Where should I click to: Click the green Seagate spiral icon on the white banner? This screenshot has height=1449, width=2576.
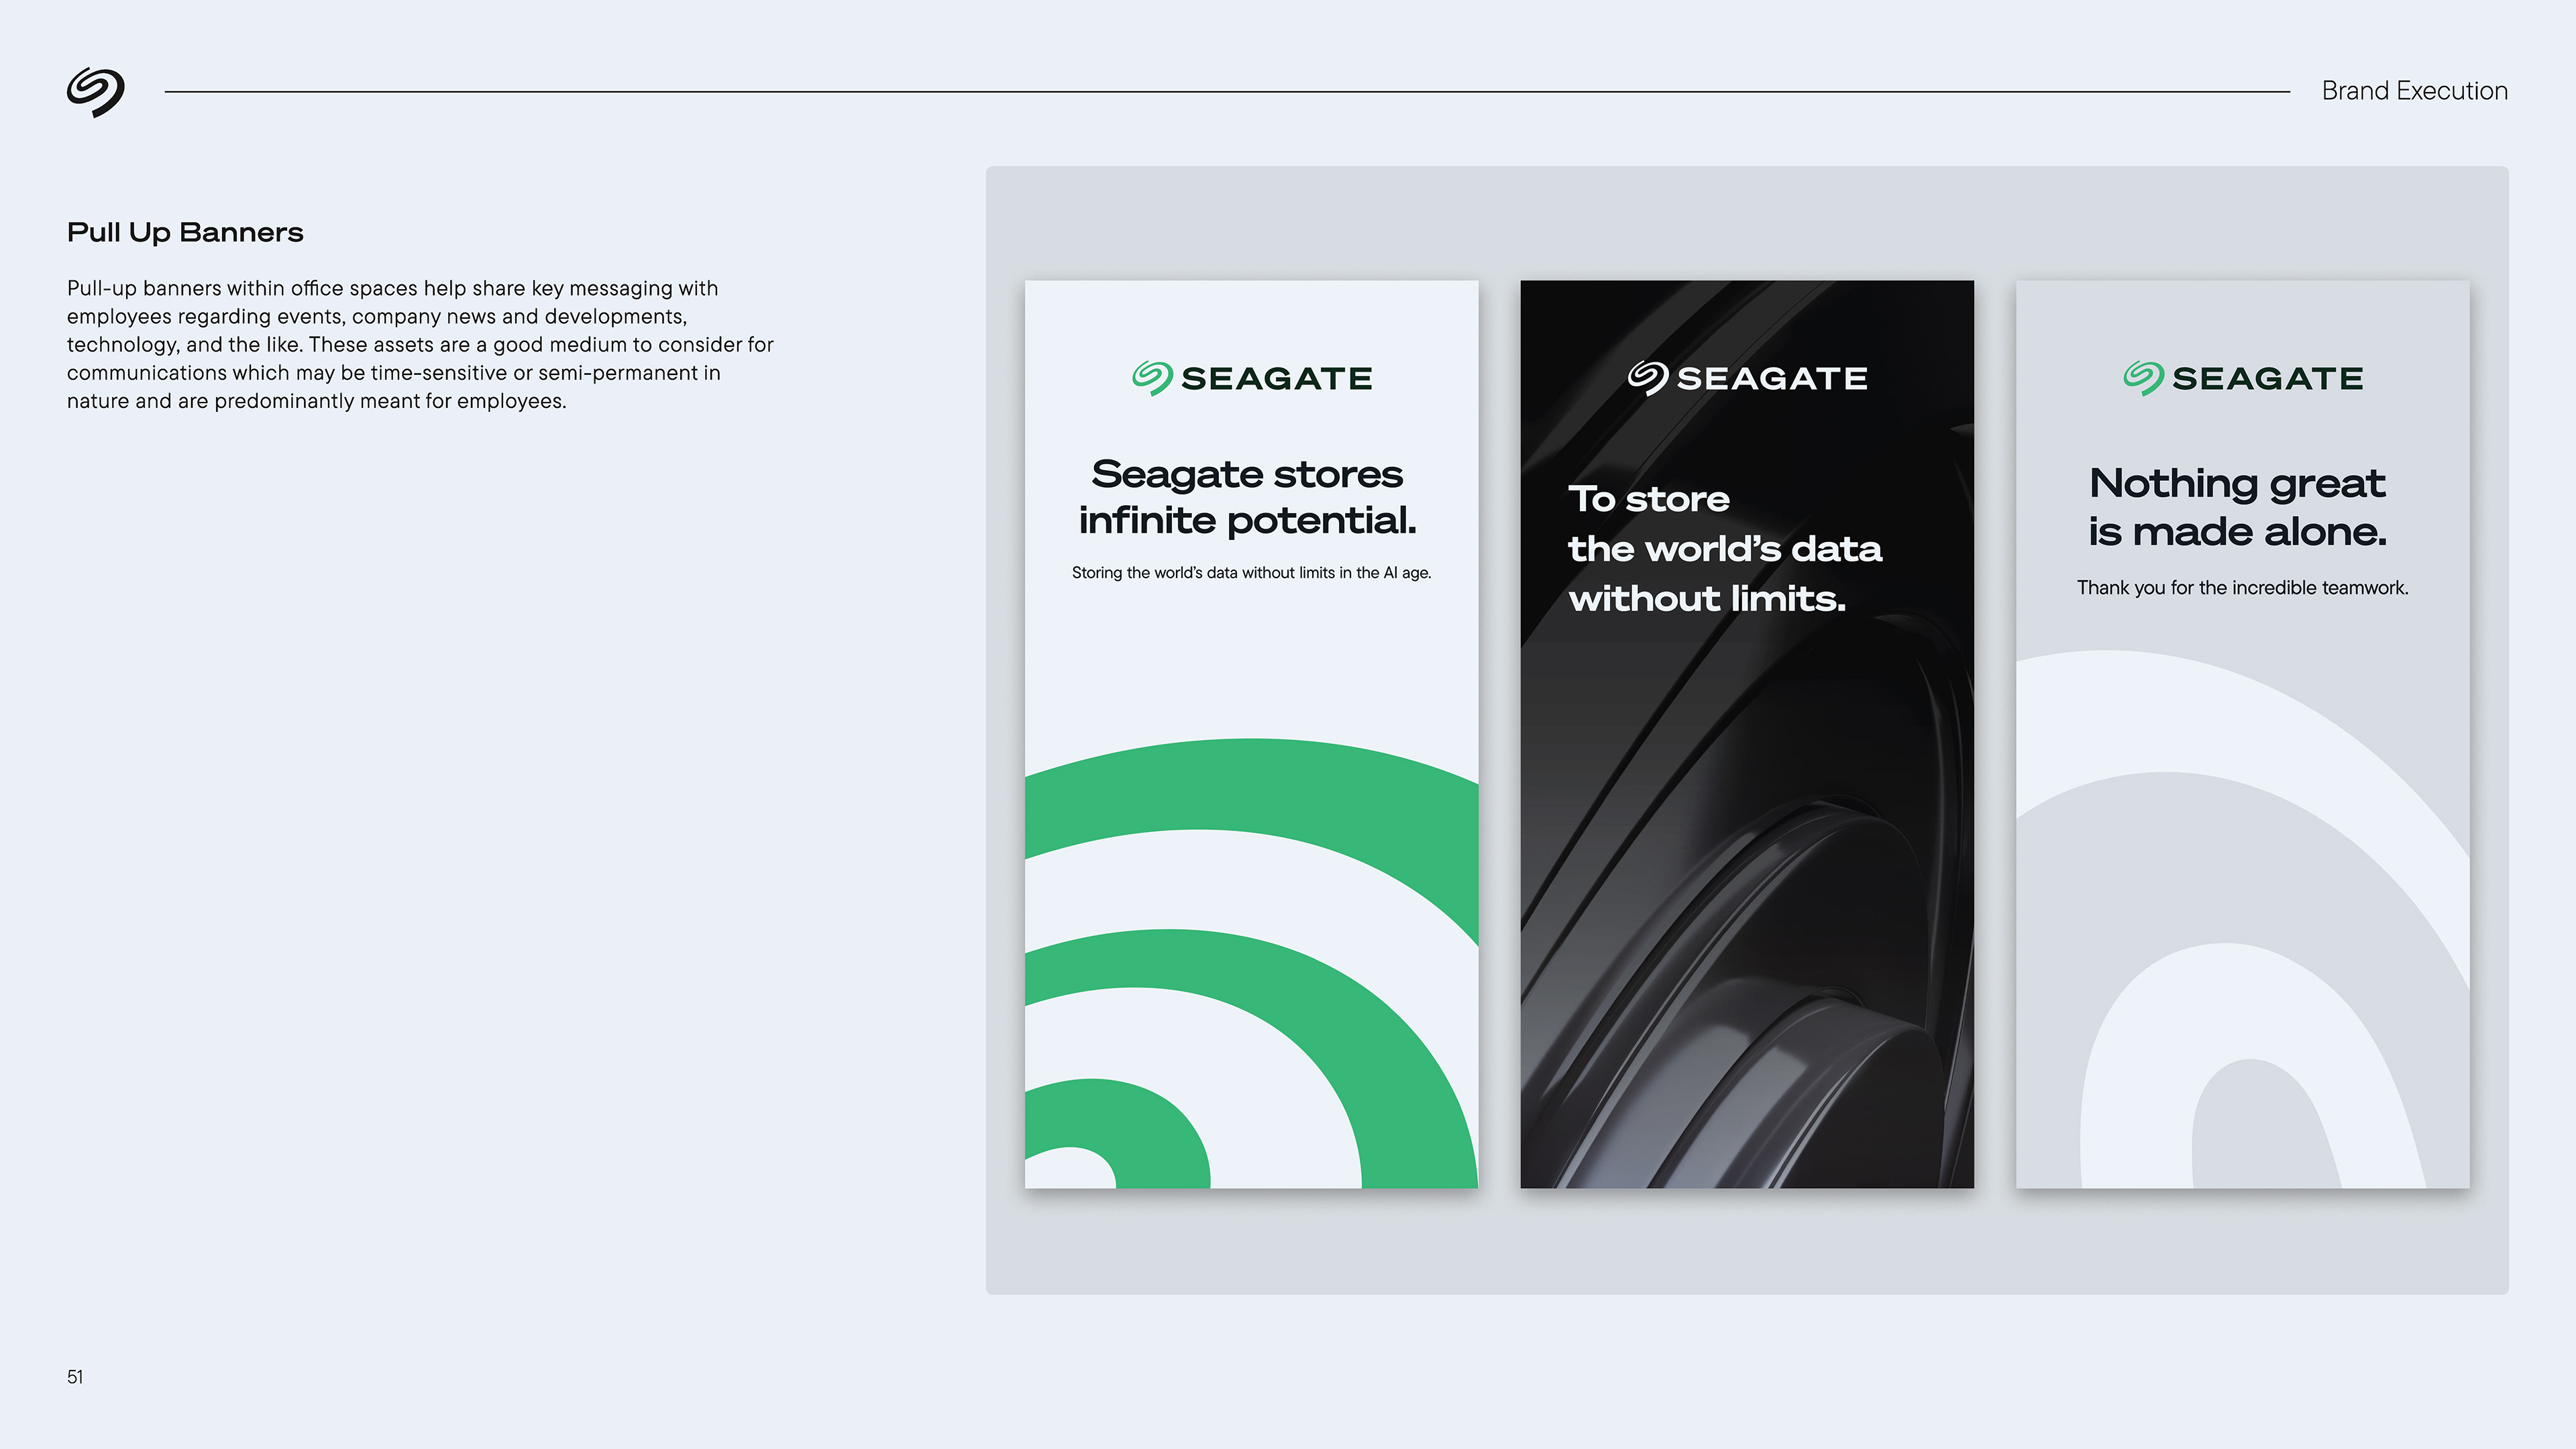coord(1152,378)
